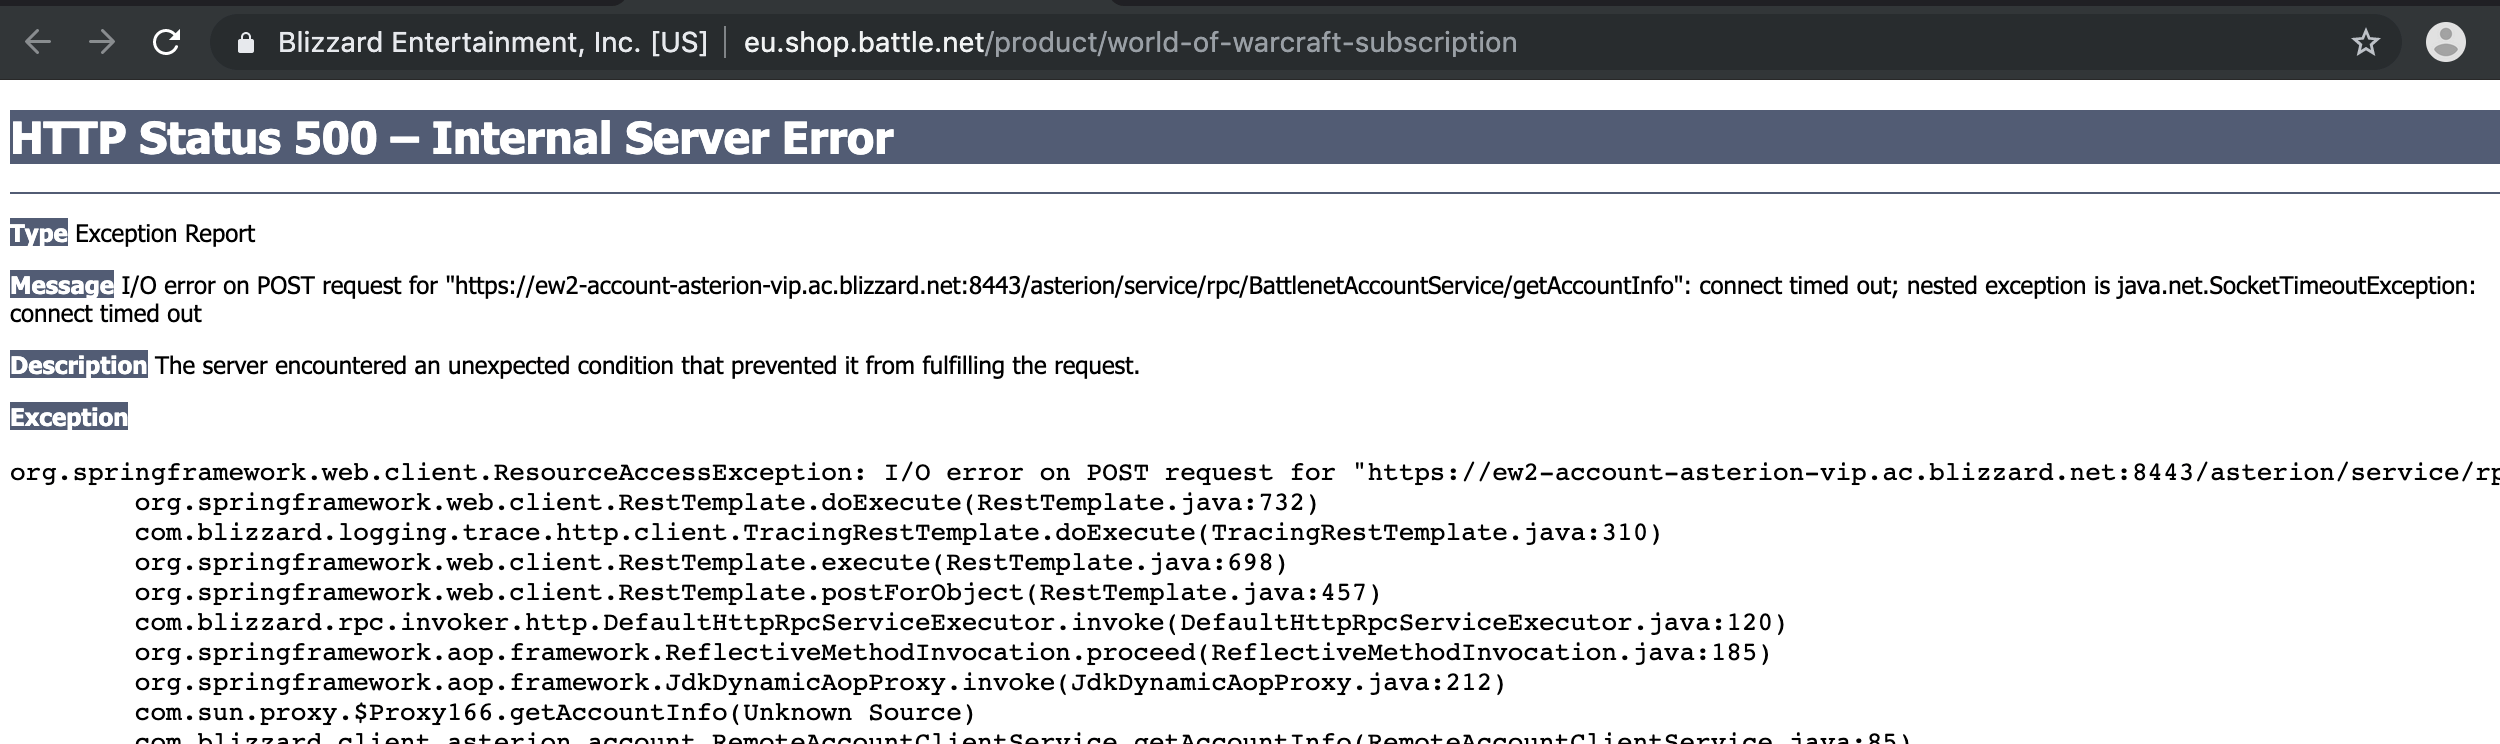The width and height of the screenshot is (2500, 744).
Task: Click the HTTP Status 500 heading
Action: pos(452,138)
